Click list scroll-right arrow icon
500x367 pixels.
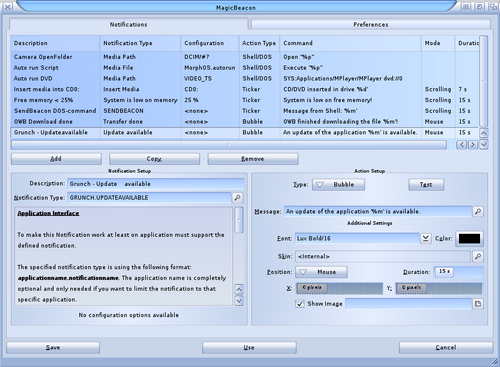(472, 145)
